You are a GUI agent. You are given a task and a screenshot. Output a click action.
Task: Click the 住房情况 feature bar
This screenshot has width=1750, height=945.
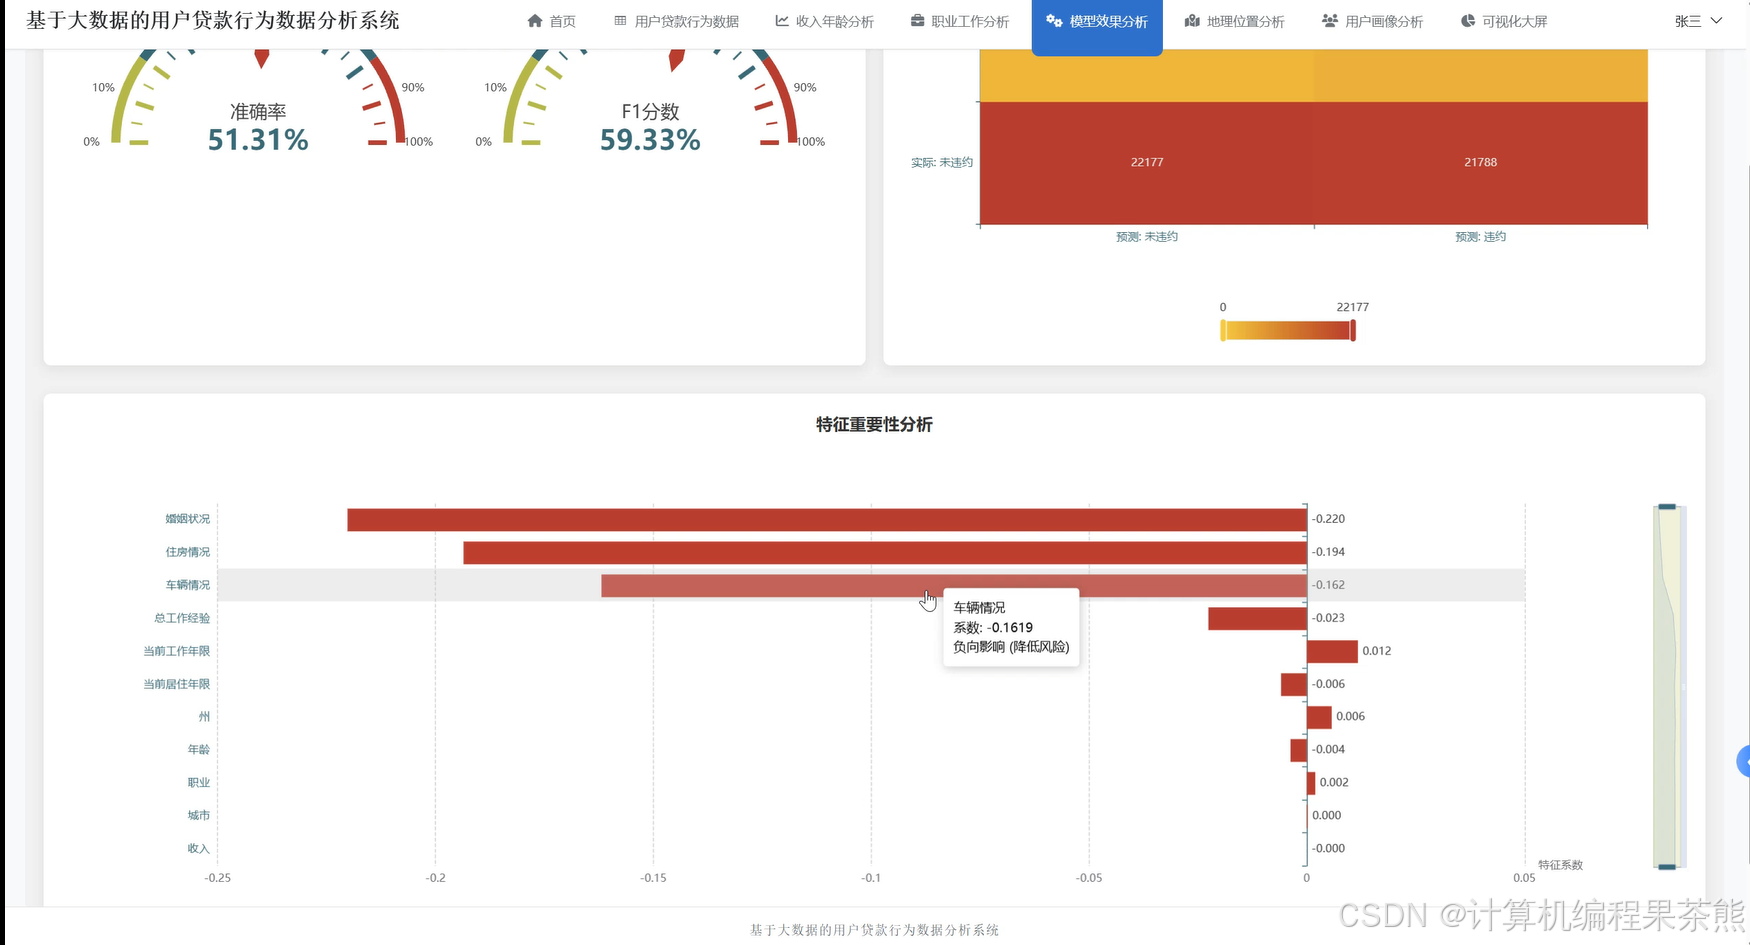(885, 553)
